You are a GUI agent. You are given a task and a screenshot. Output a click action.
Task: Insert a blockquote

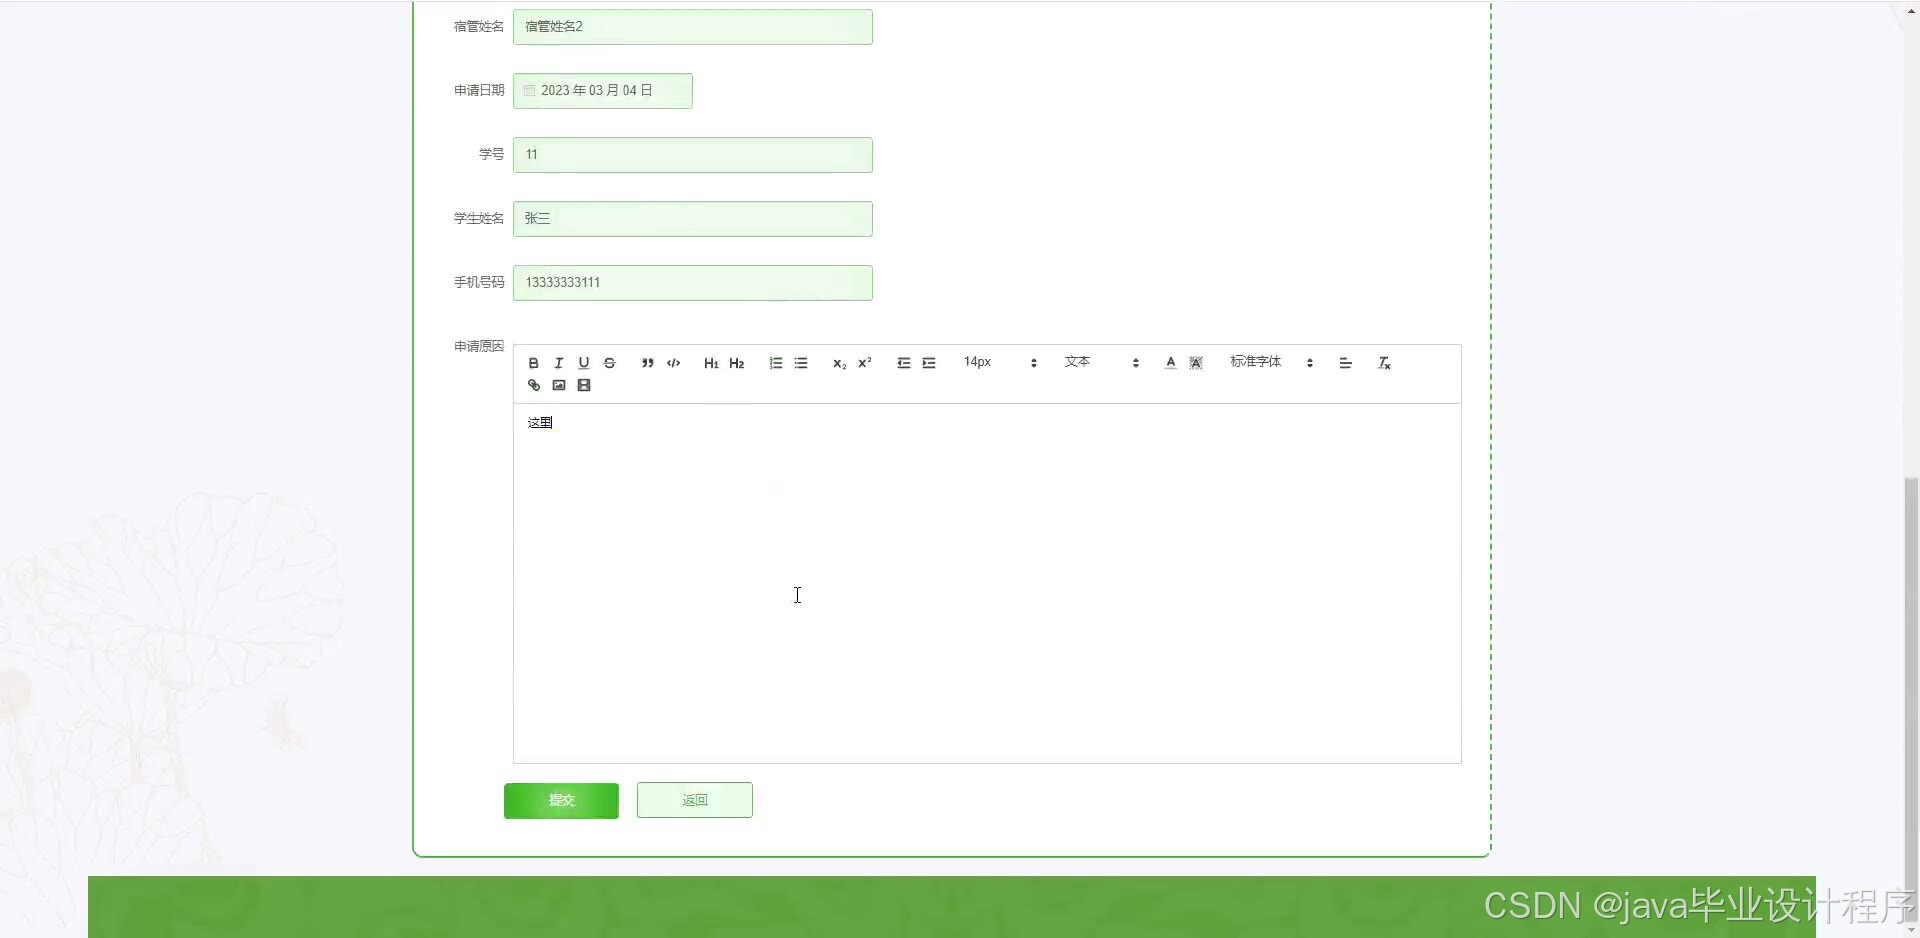click(x=648, y=363)
